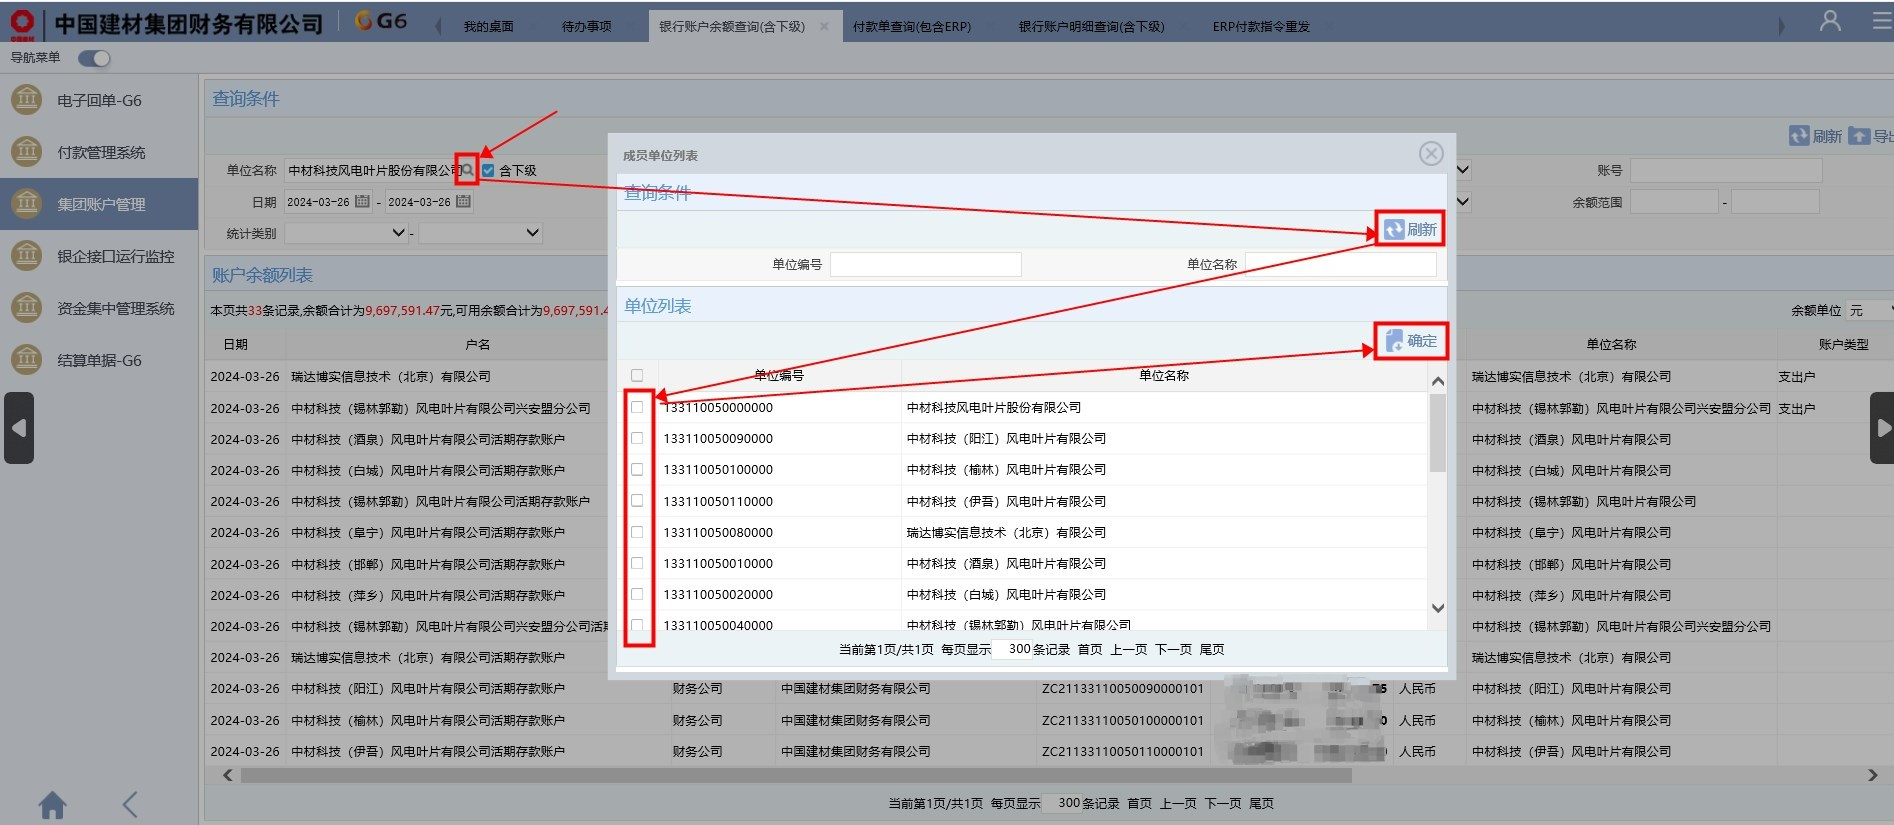Switch to 付款单查询(包含ERP) tab
The height and width of the screenshot is (825, 1894).
pos(912,27)
